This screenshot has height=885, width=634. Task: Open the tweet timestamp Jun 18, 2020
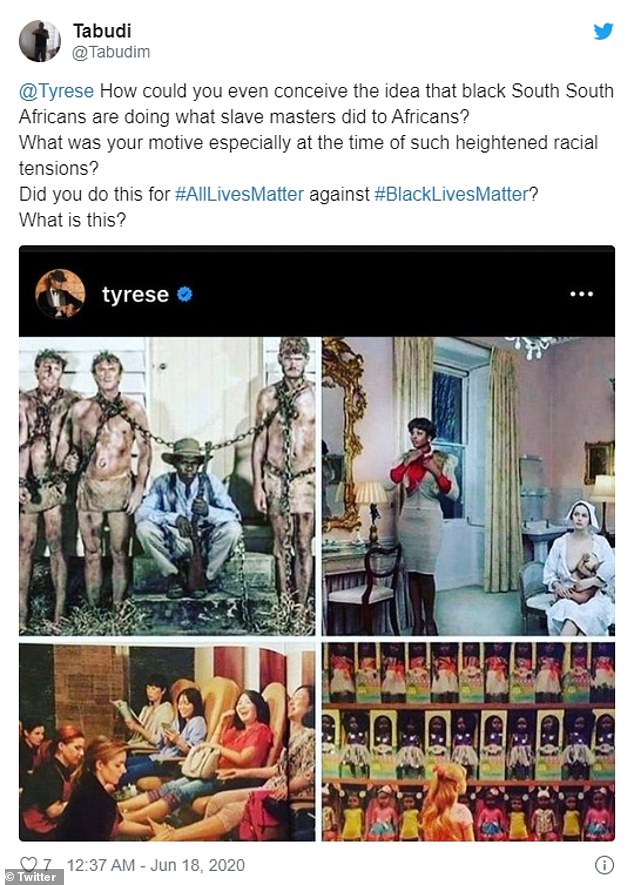click(x=156, y=865)
